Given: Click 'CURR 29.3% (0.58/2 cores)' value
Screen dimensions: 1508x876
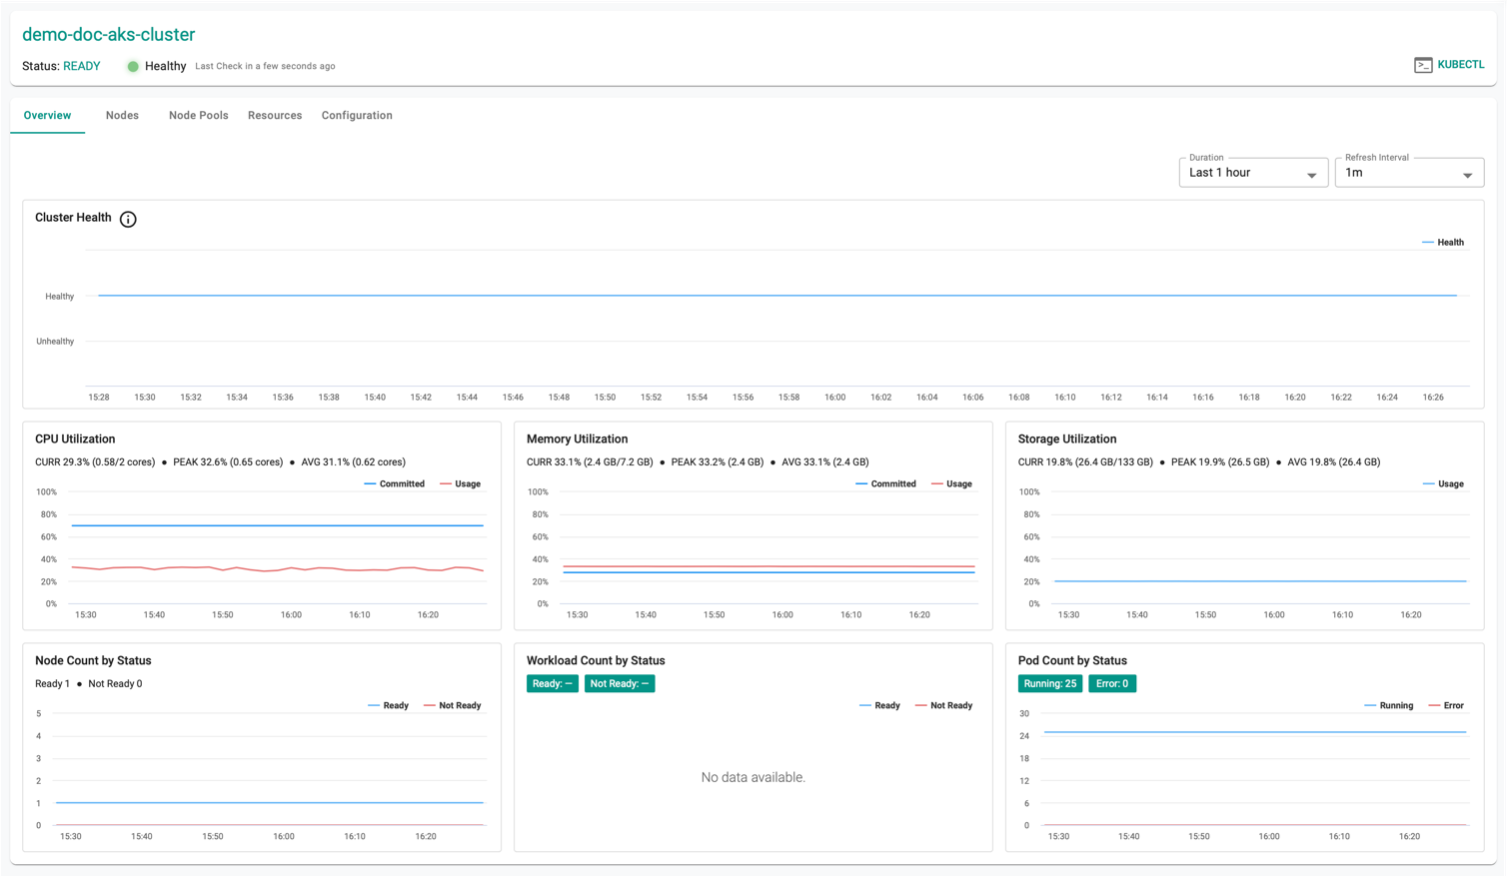Looking at the screenshot, I should (x=95, y=462).
